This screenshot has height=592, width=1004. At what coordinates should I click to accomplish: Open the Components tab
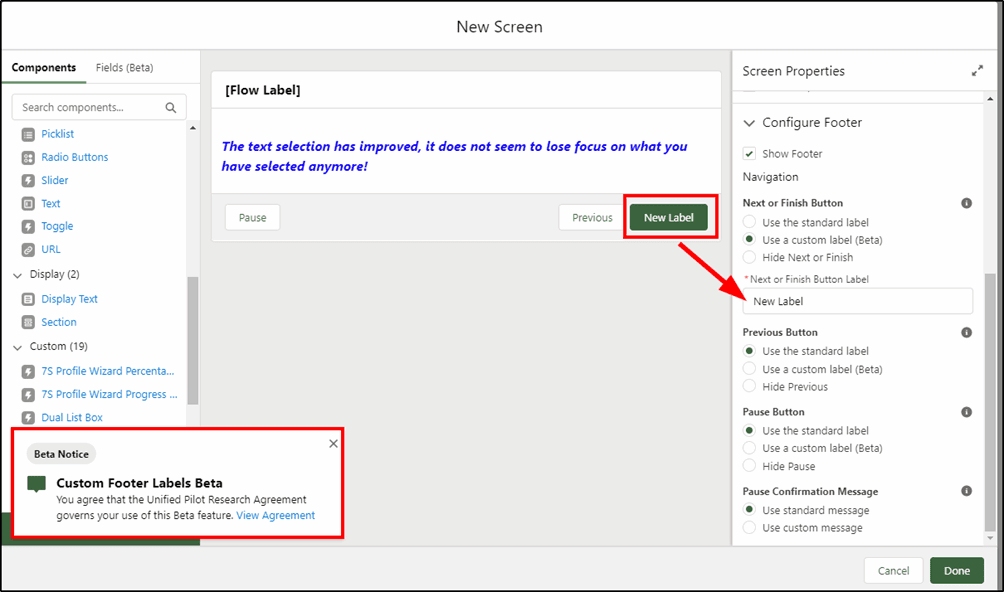click(x=44, y=68)
